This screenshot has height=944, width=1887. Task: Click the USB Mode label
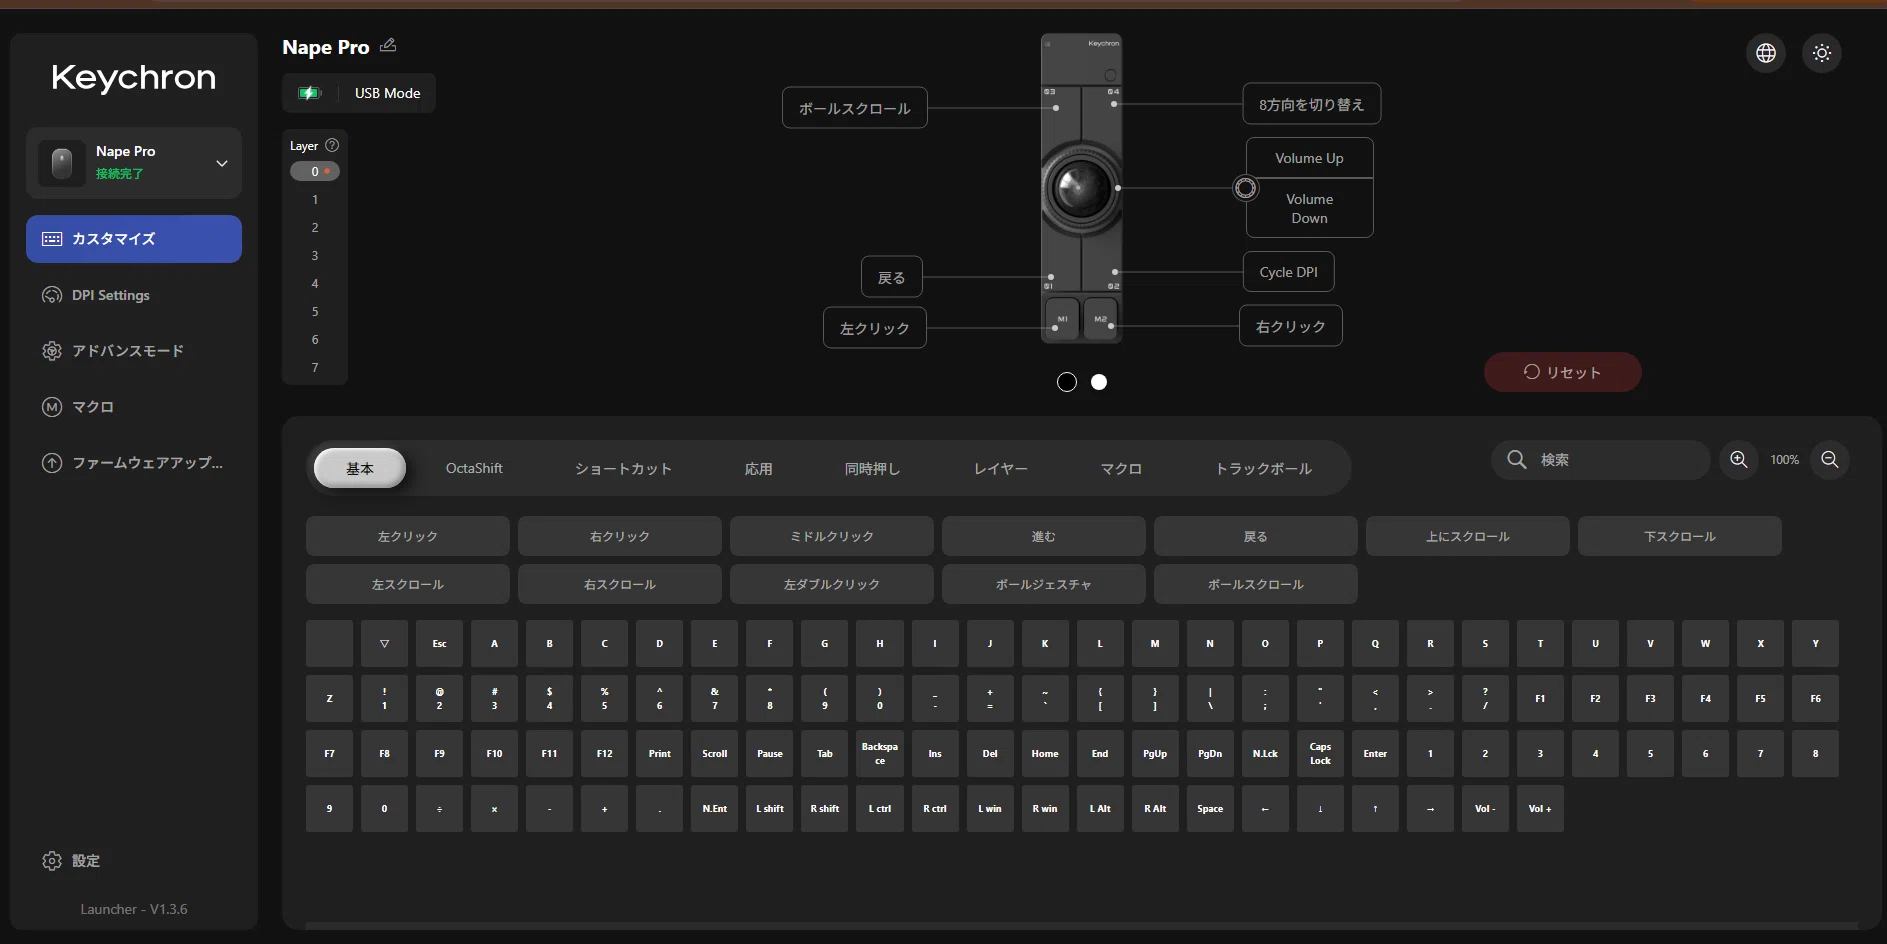387,93
